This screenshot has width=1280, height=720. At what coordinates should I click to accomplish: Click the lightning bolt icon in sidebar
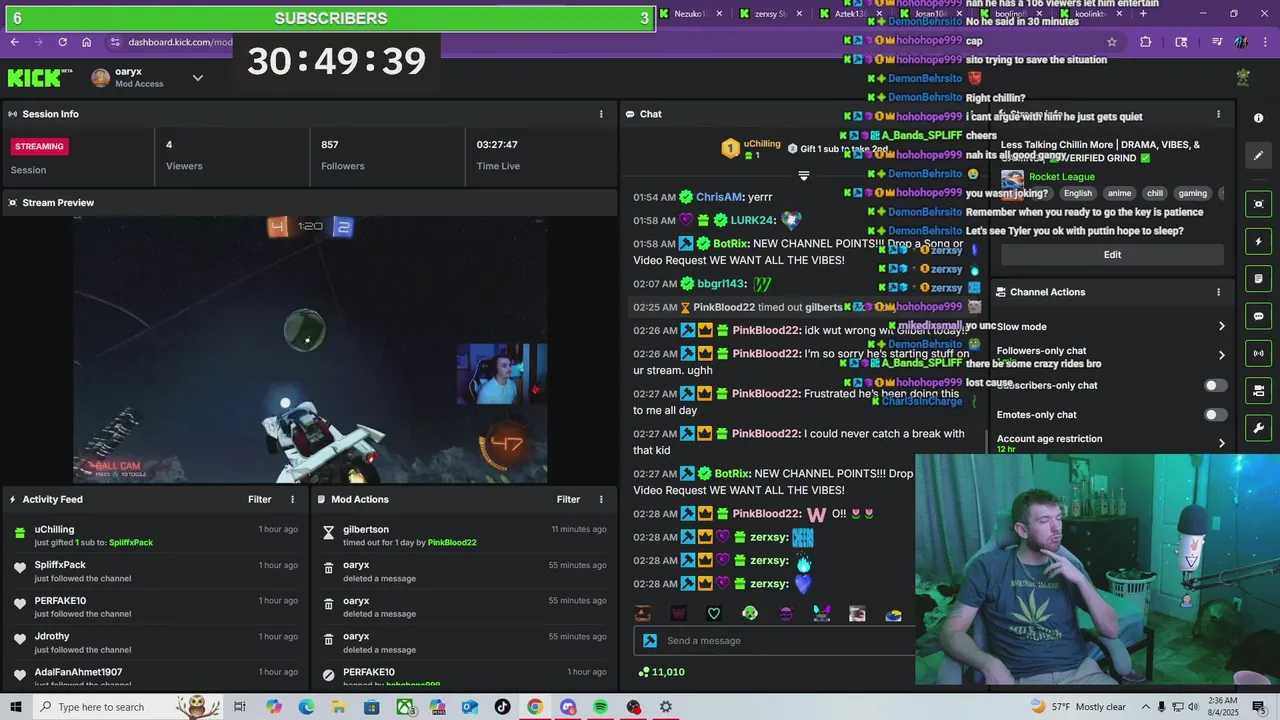pyautogui.click(x=1258, y=242)
